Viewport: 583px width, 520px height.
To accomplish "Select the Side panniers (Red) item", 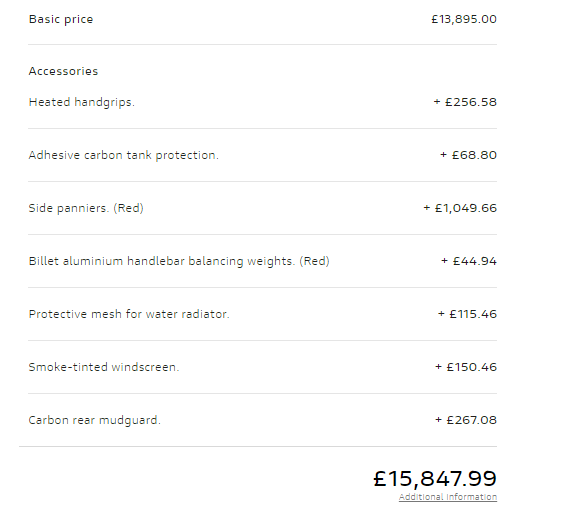I will click(86, 208).
